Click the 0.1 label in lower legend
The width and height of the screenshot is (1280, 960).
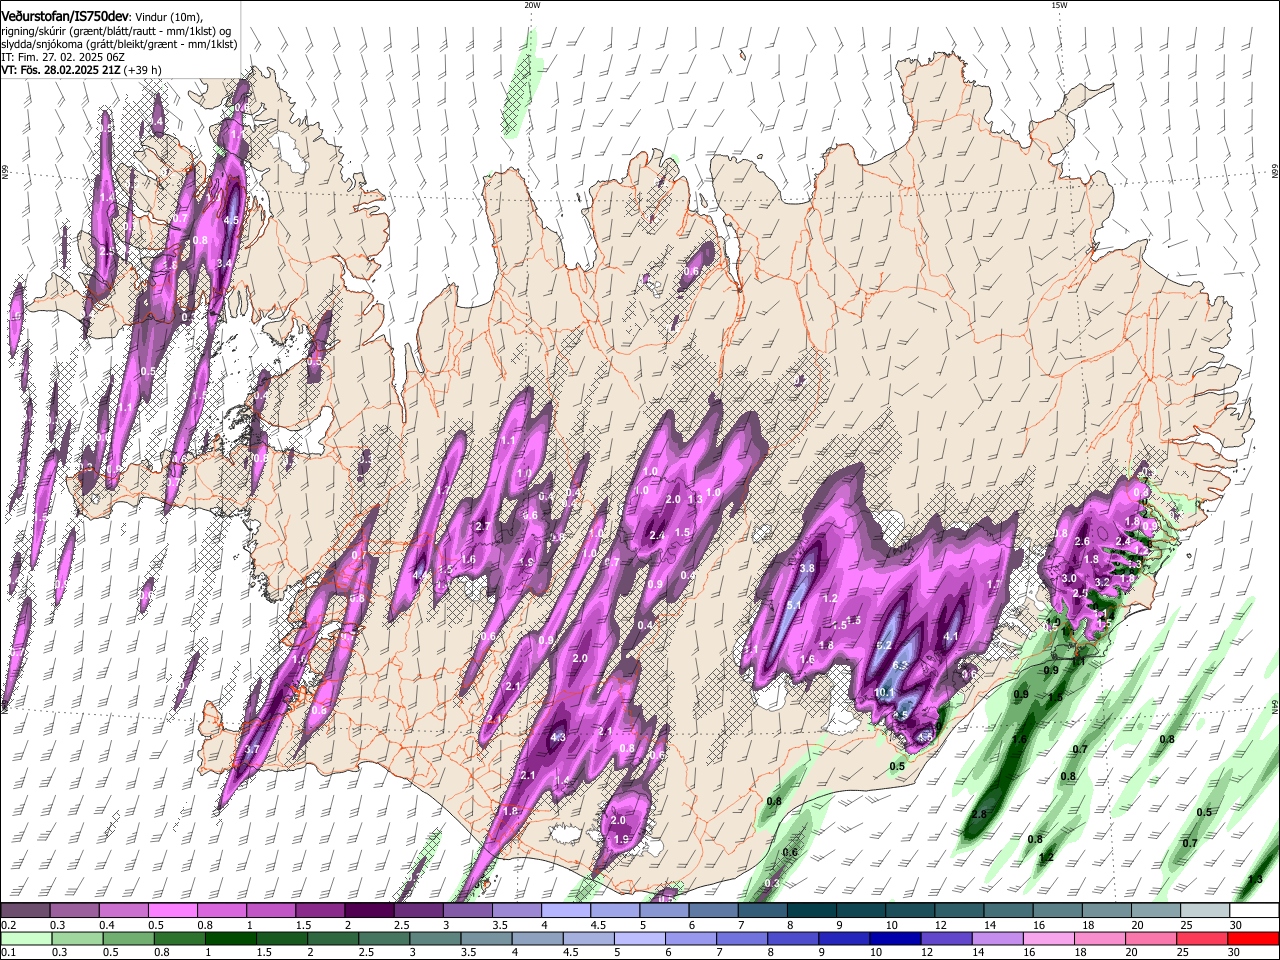point(7,953)
